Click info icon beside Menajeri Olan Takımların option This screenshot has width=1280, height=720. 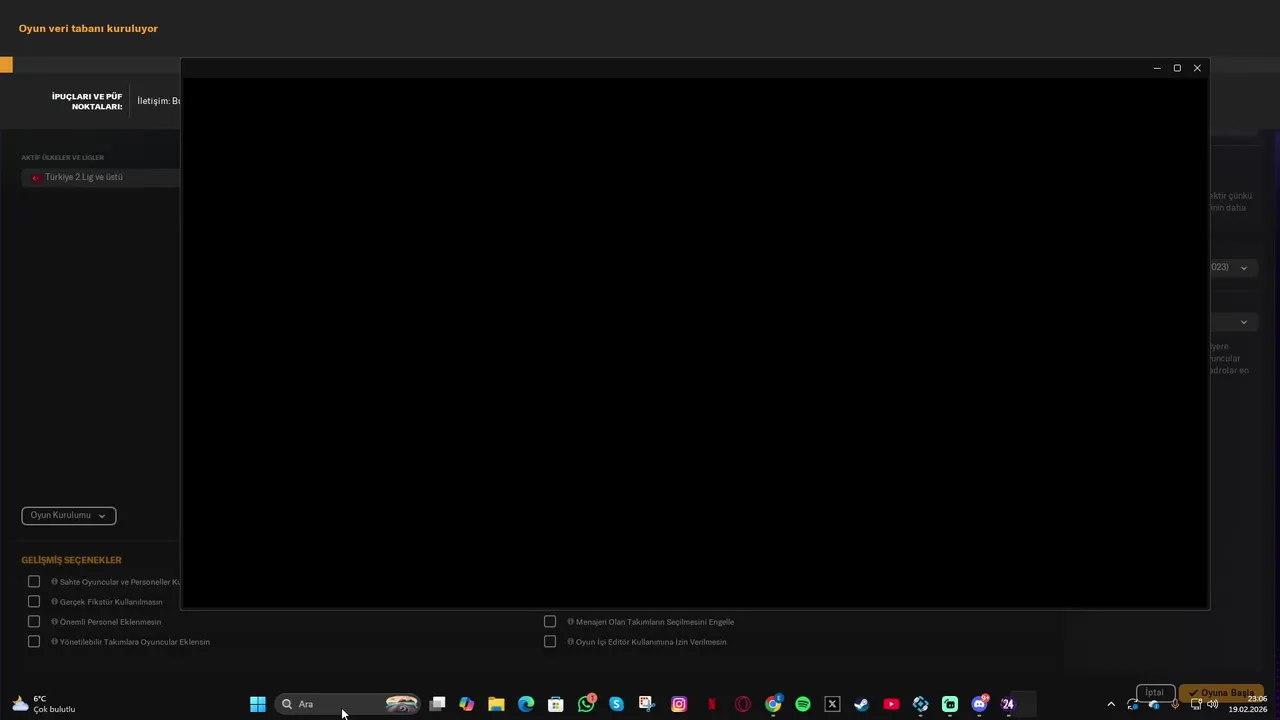[x=571, y=622]
